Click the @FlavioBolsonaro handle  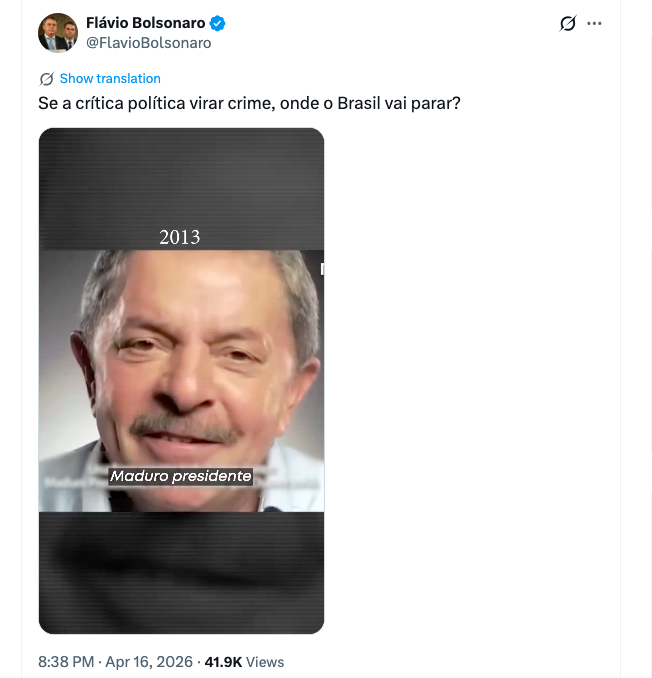coord(149,43)
